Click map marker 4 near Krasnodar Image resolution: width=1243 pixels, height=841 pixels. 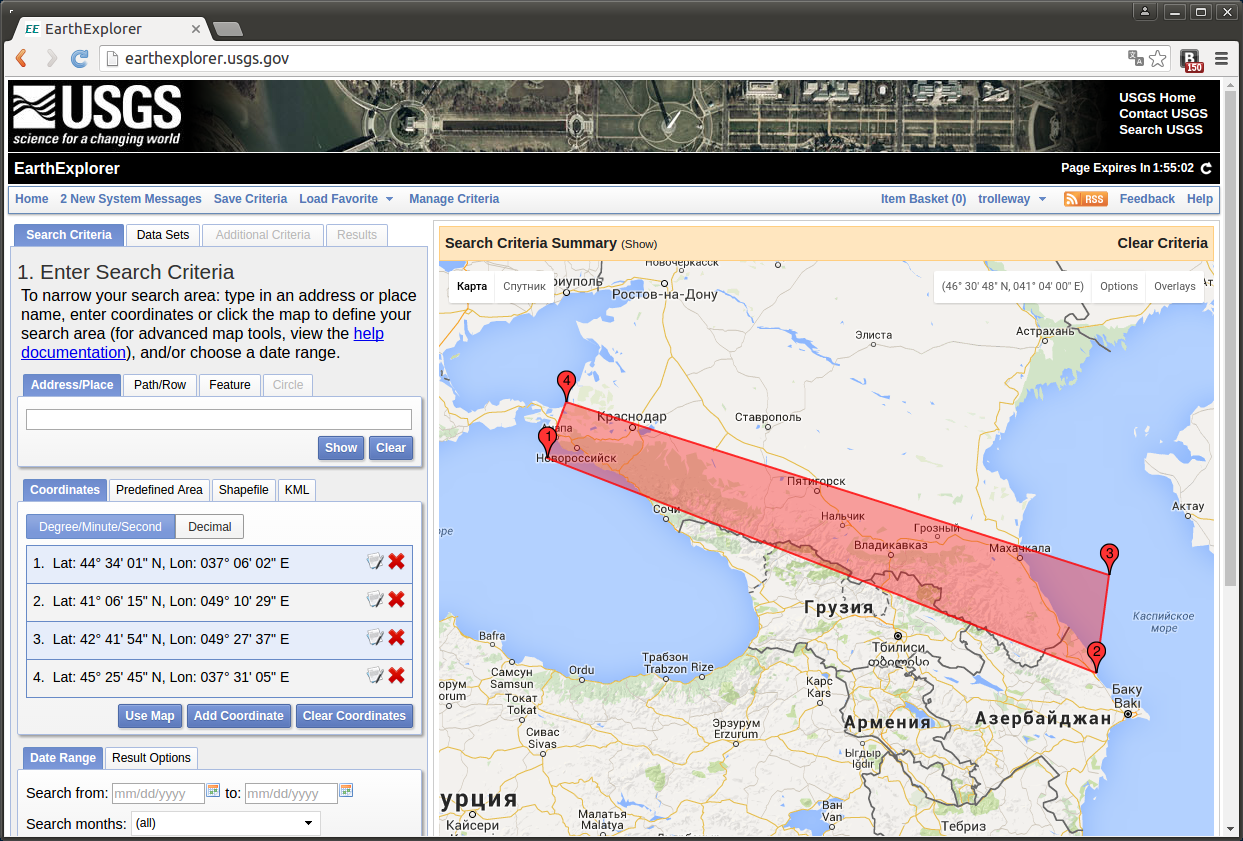(566, 386)
